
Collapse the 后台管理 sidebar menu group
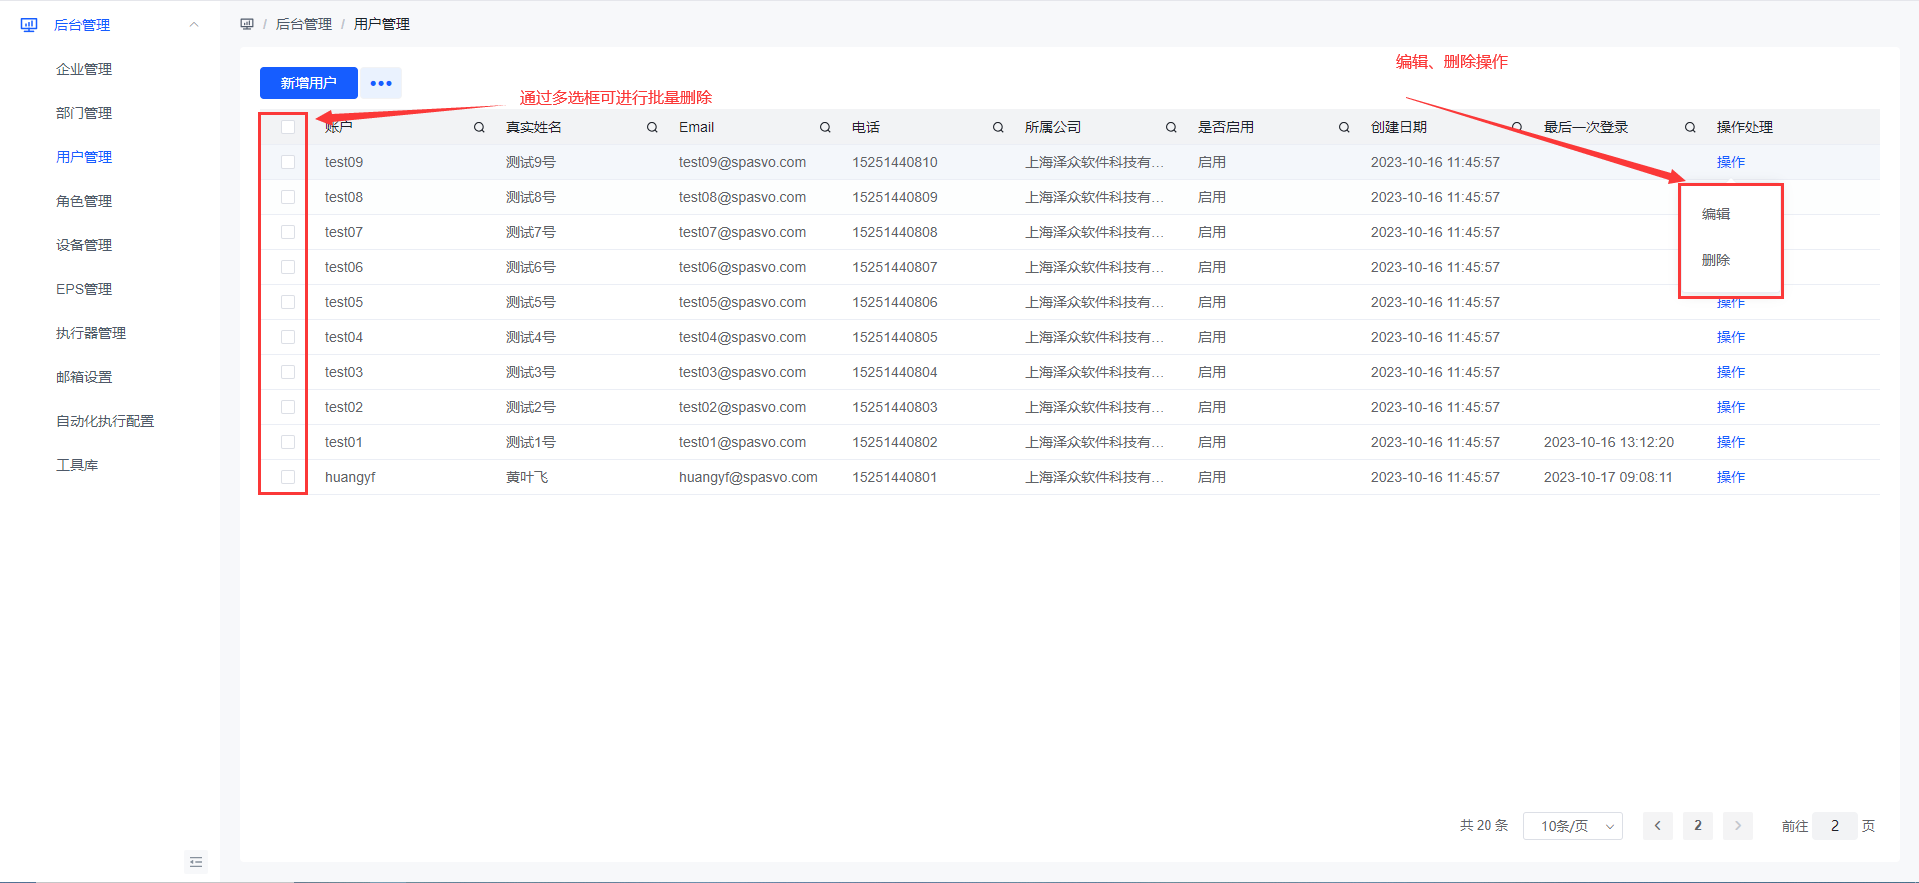pyautogui.click(x=194, y=25)
